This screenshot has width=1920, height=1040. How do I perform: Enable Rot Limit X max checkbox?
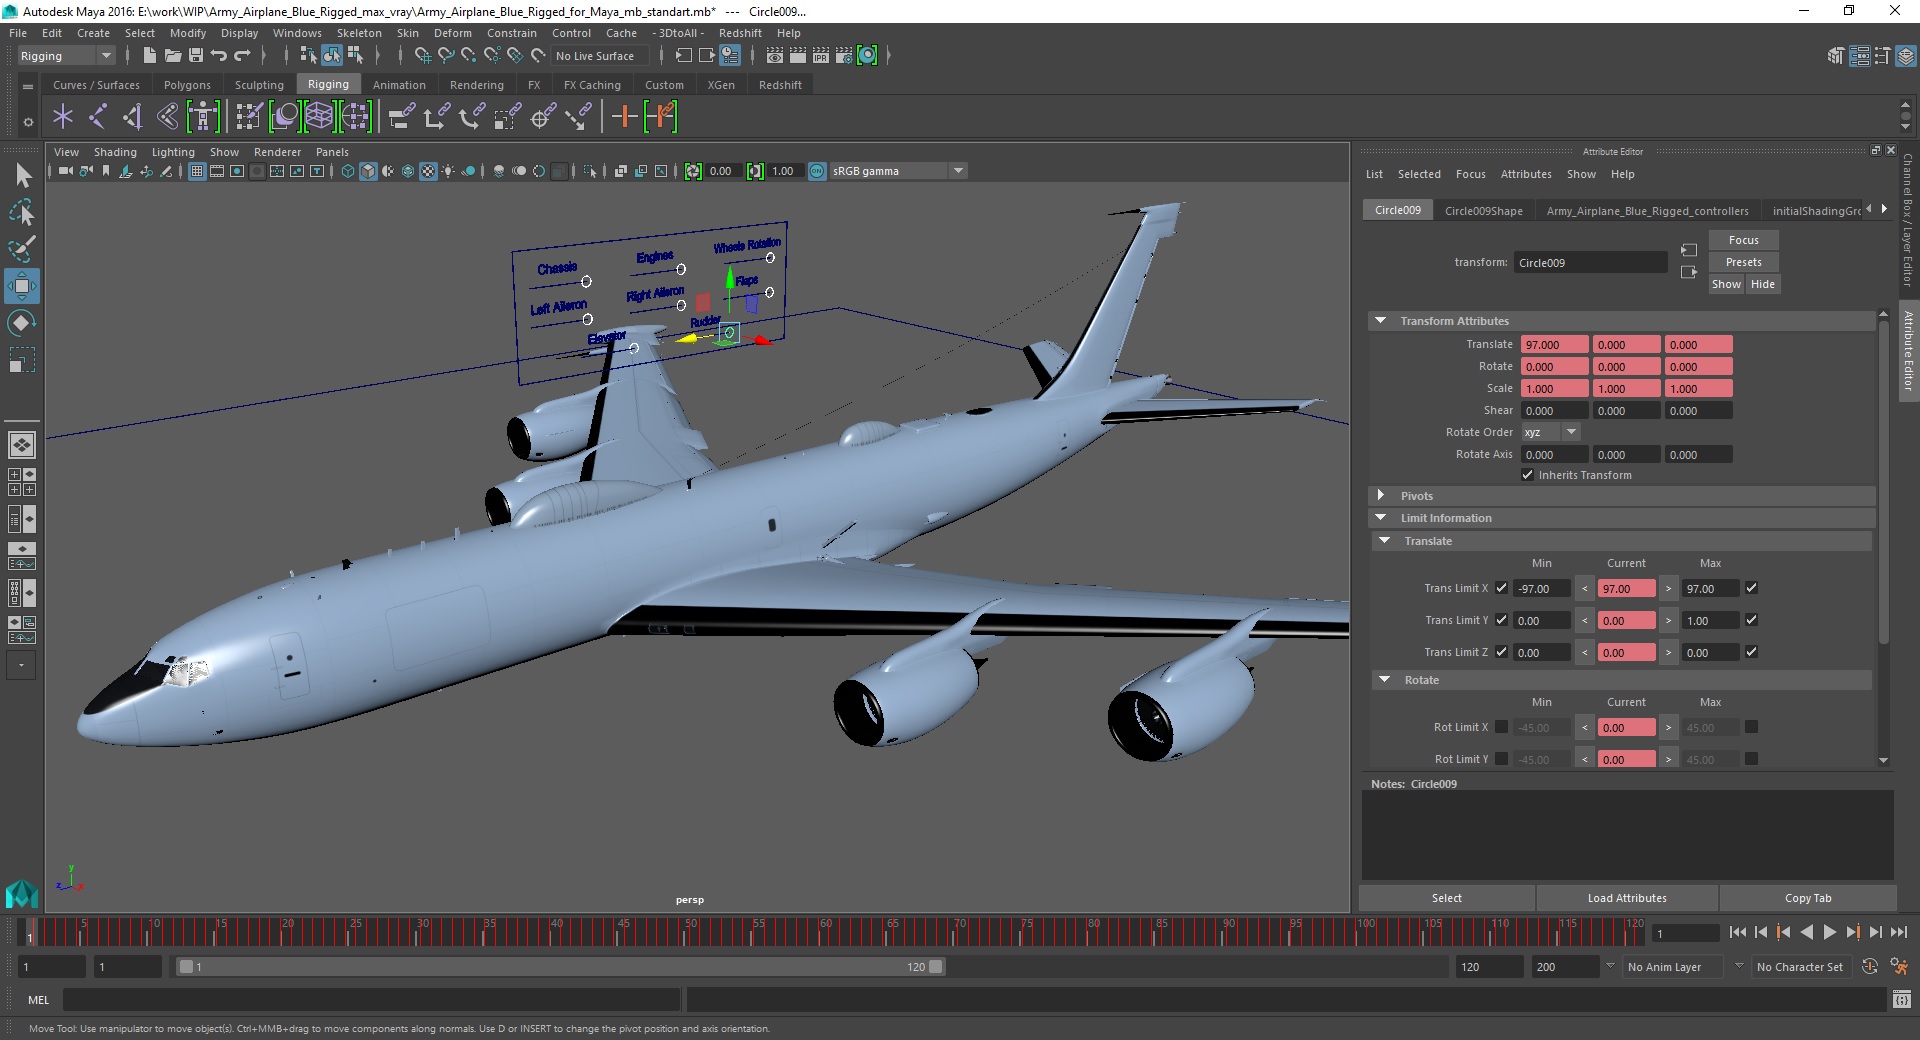(1751, 727)
